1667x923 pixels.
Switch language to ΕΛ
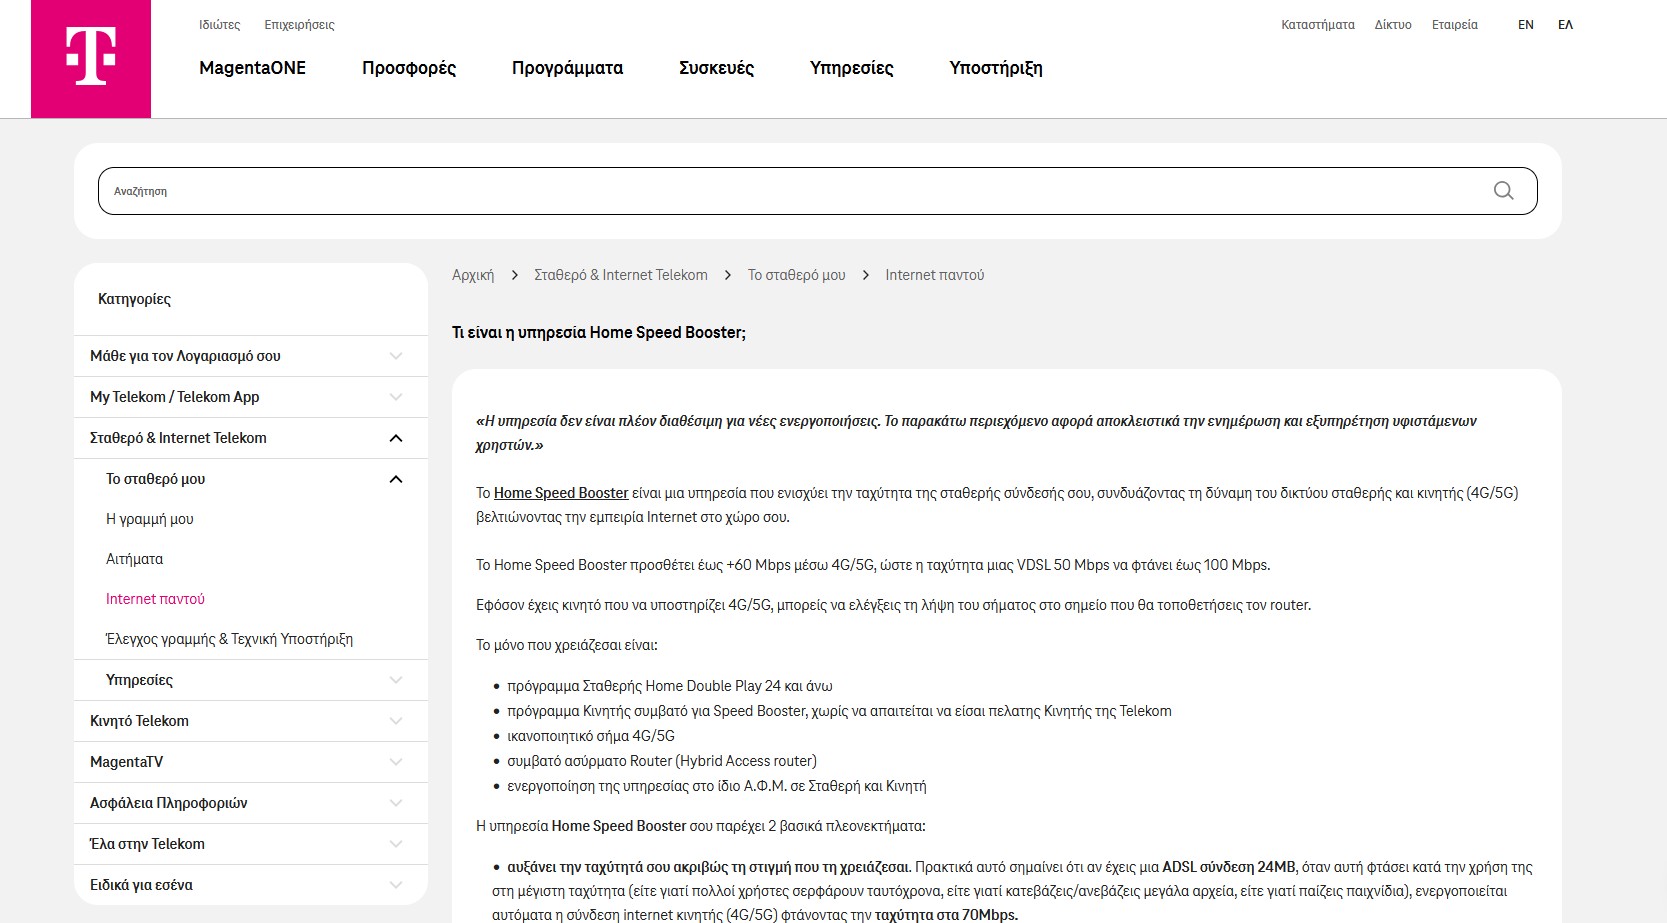click(1565, 25)
